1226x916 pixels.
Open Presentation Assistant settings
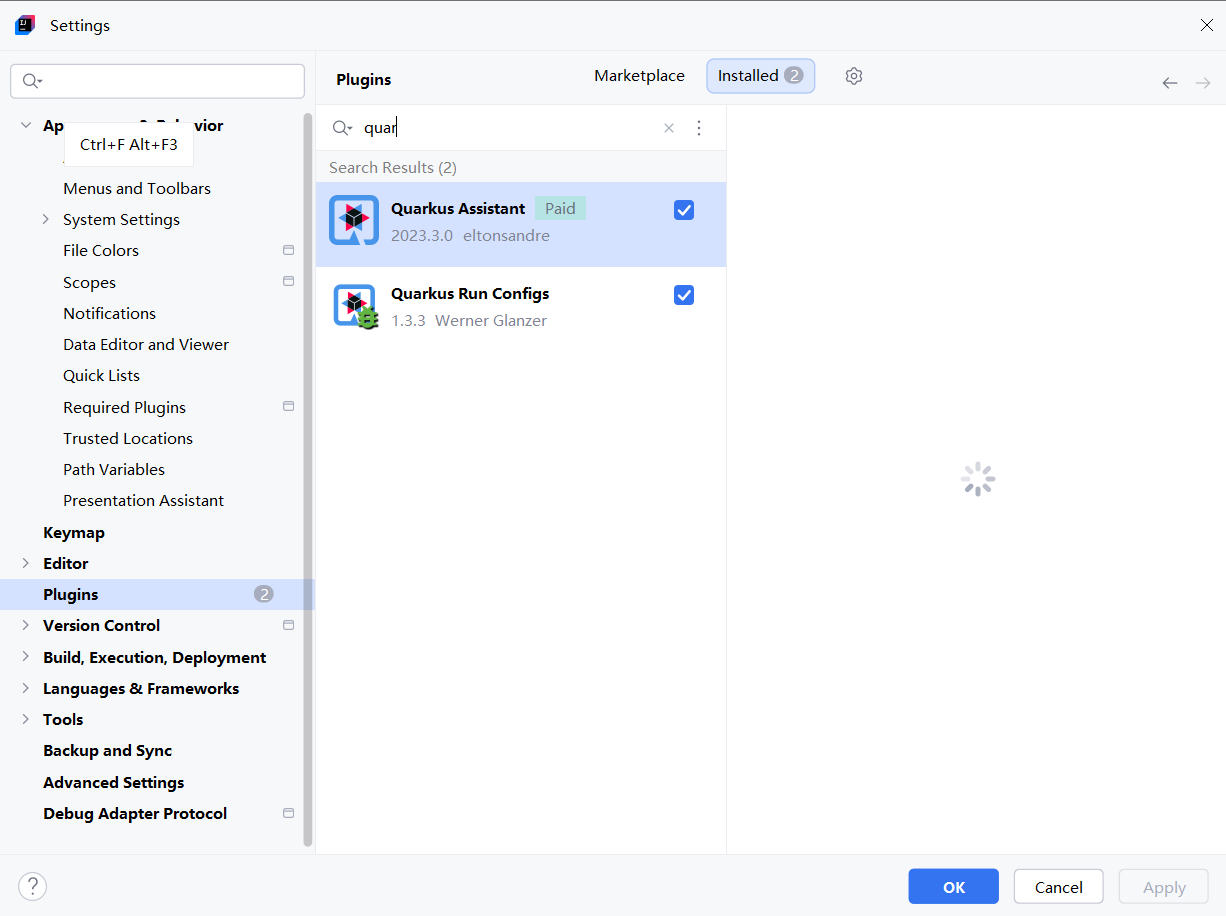(143, 500)
